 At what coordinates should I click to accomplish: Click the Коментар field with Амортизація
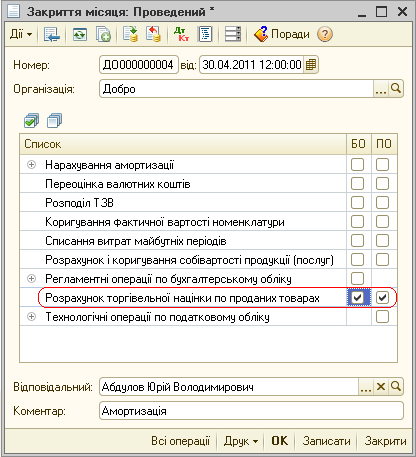pyautogui.click(x=251, y=411)
